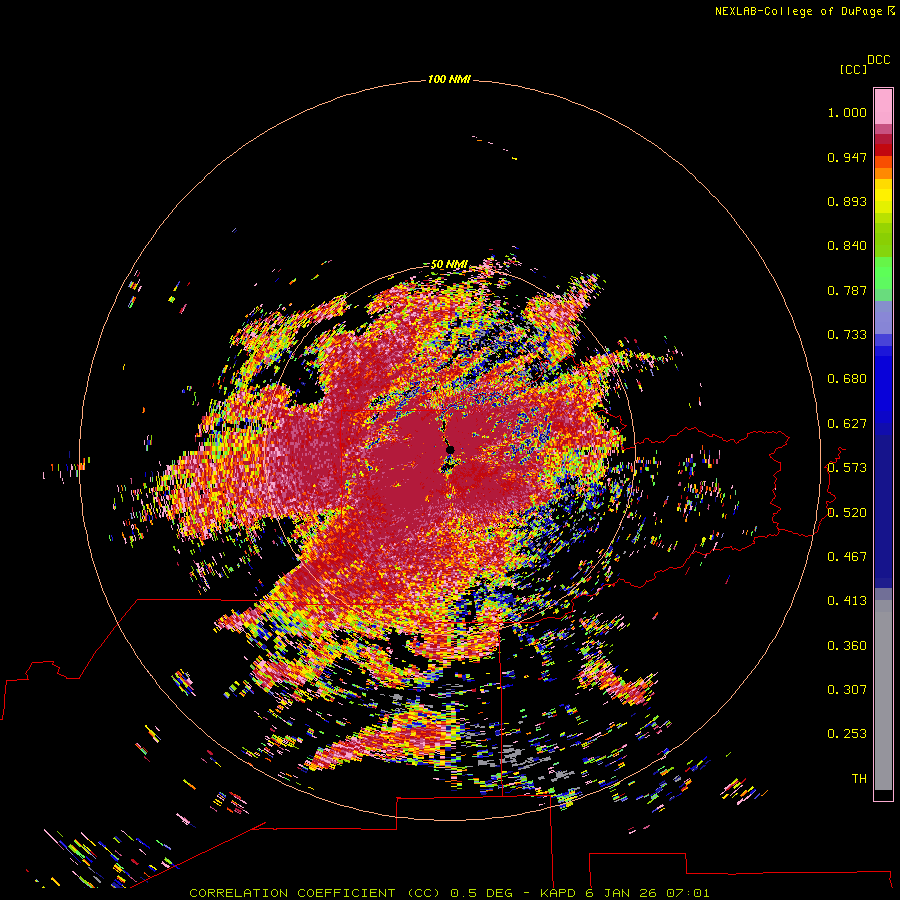Click the pink color band at legend top
The image size is (900, 900).
pos(883,106)
